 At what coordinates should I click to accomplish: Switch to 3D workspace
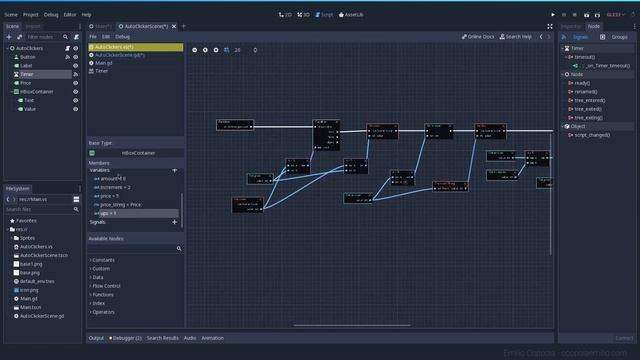(303, 15)
